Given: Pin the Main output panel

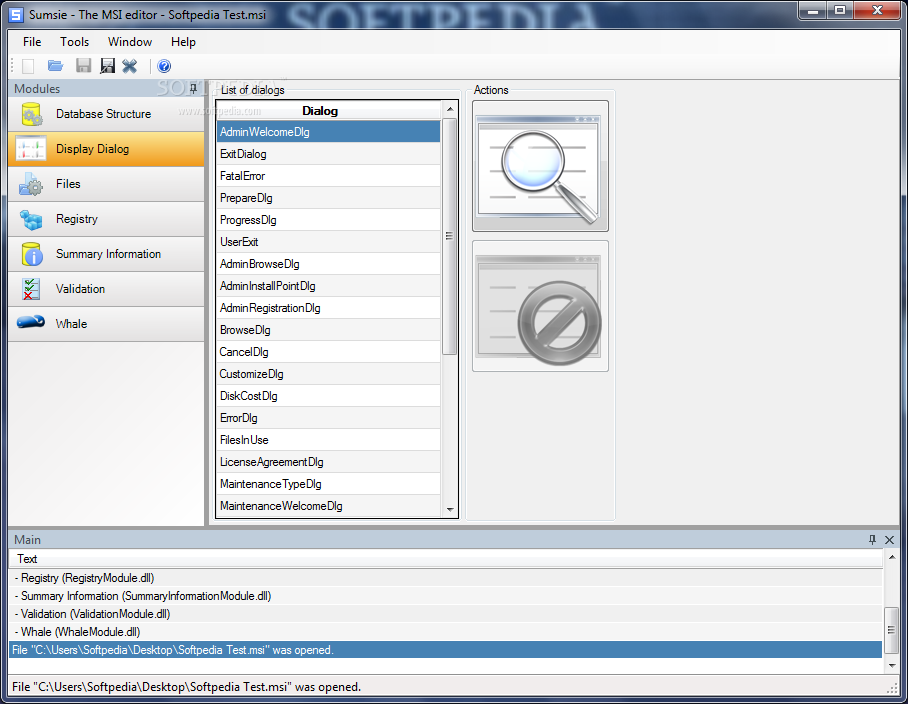Looking at the screenshot, I should click(x=872, y=540).
